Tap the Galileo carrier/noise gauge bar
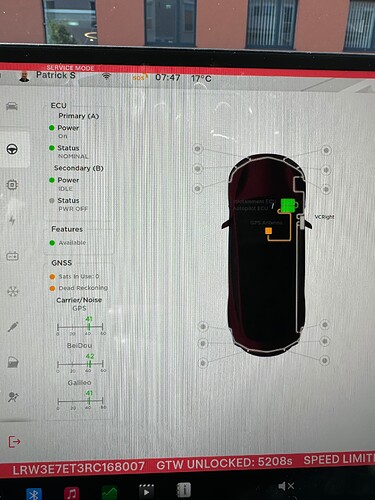 pyautogui.click(x=80, y=401)
